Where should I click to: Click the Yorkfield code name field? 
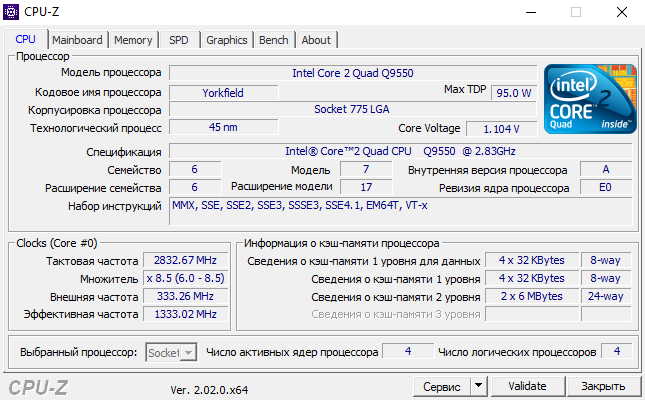tap(223, 93)
